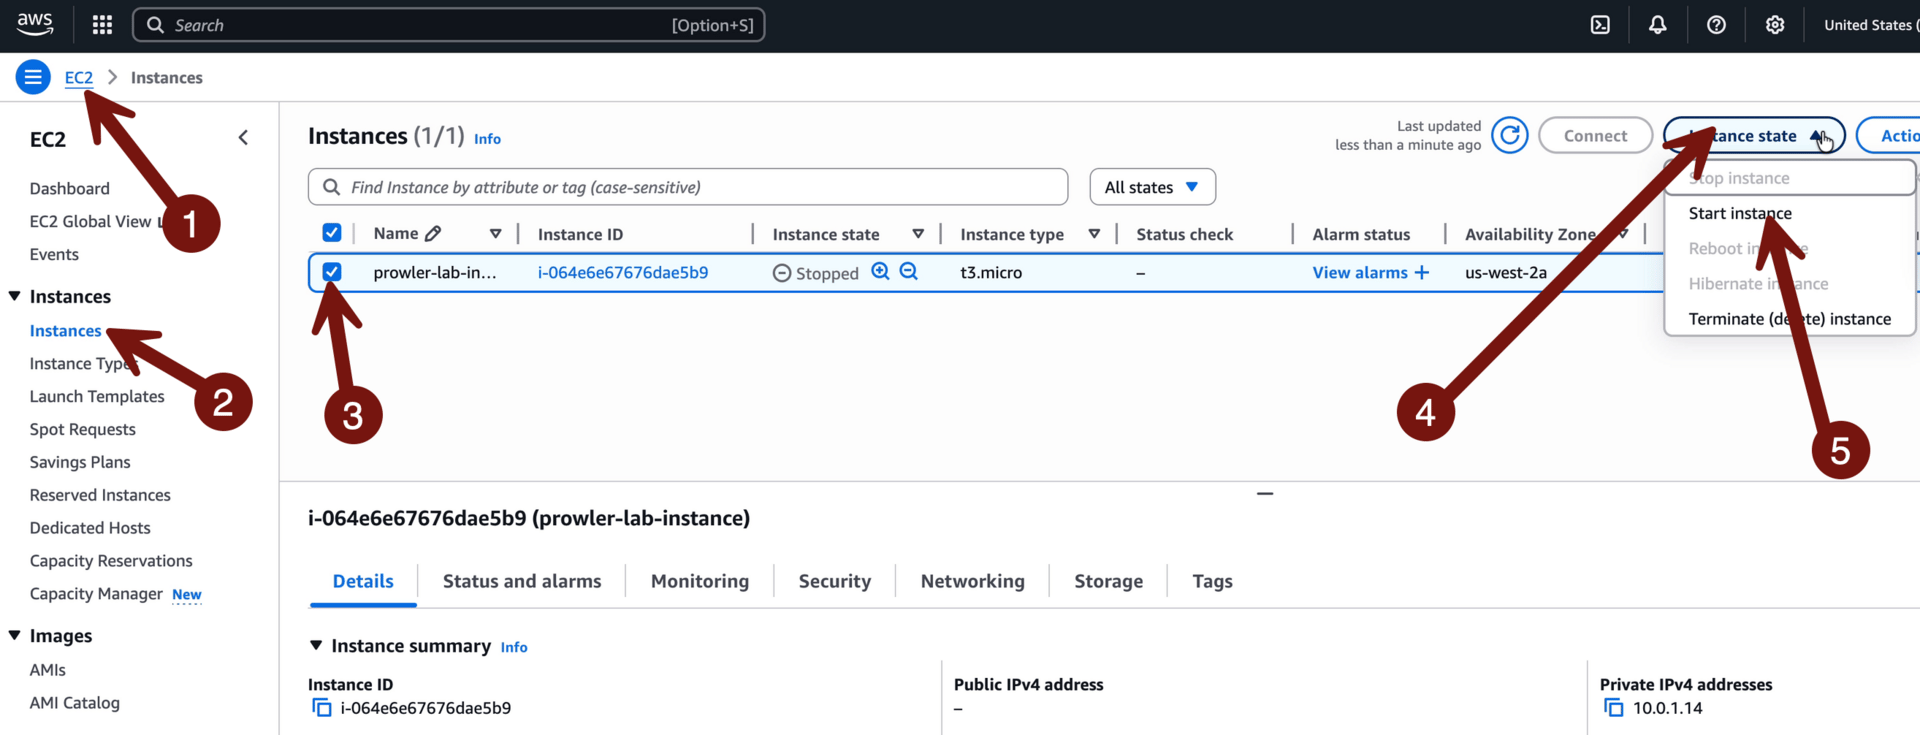Uncheck the prowler-lab-instance row checkbox
This screenshot has height=735, width=1920.
(x=332, y=272)
